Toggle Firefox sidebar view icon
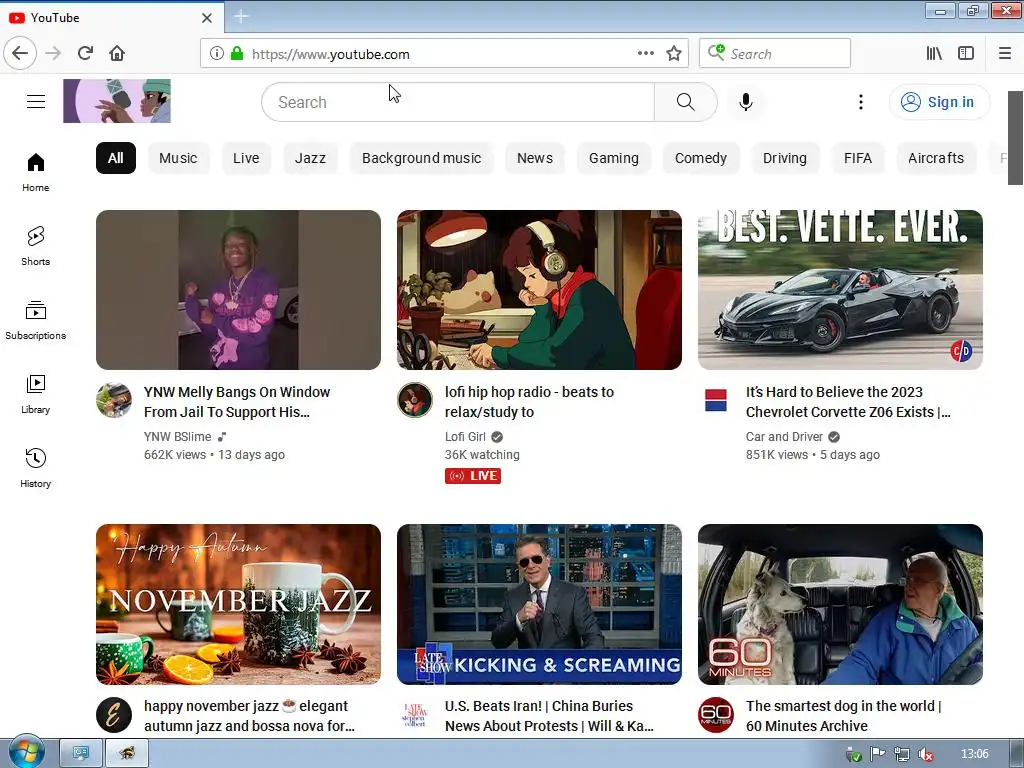This screenshot has width=1024, height=768. [x=966, y=54]
